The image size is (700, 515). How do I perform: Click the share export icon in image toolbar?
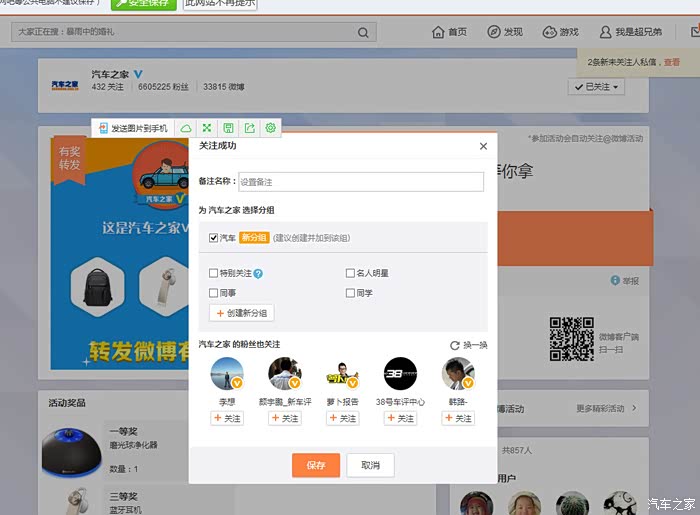pos(249,128)
